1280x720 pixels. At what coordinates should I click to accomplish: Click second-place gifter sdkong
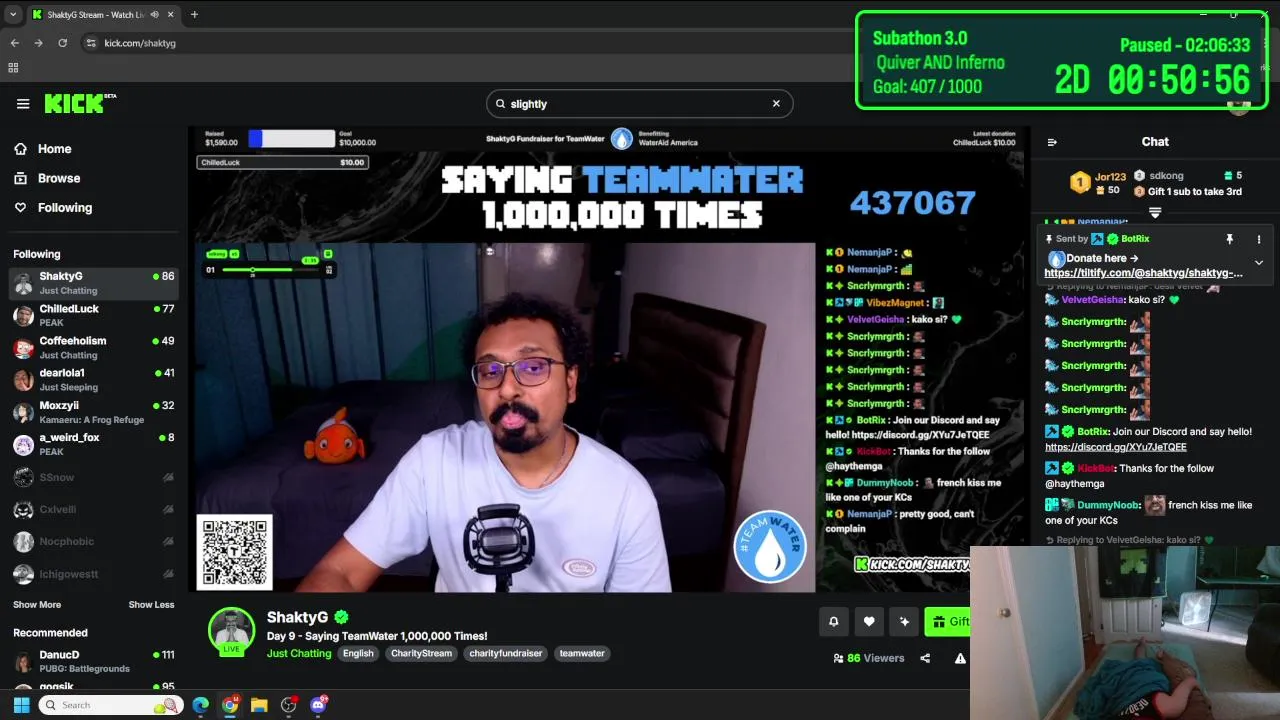click(1158, 176)
